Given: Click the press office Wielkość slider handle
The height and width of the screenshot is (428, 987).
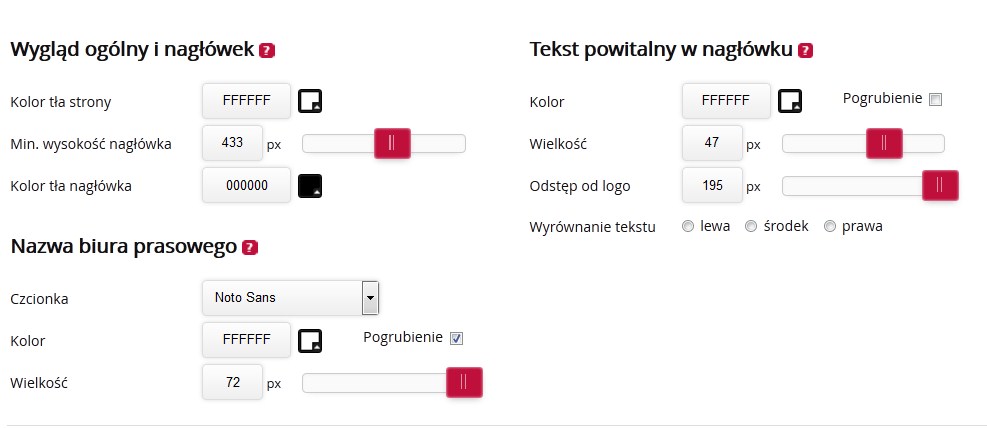Looking at the screenshot, I should 465,382.
